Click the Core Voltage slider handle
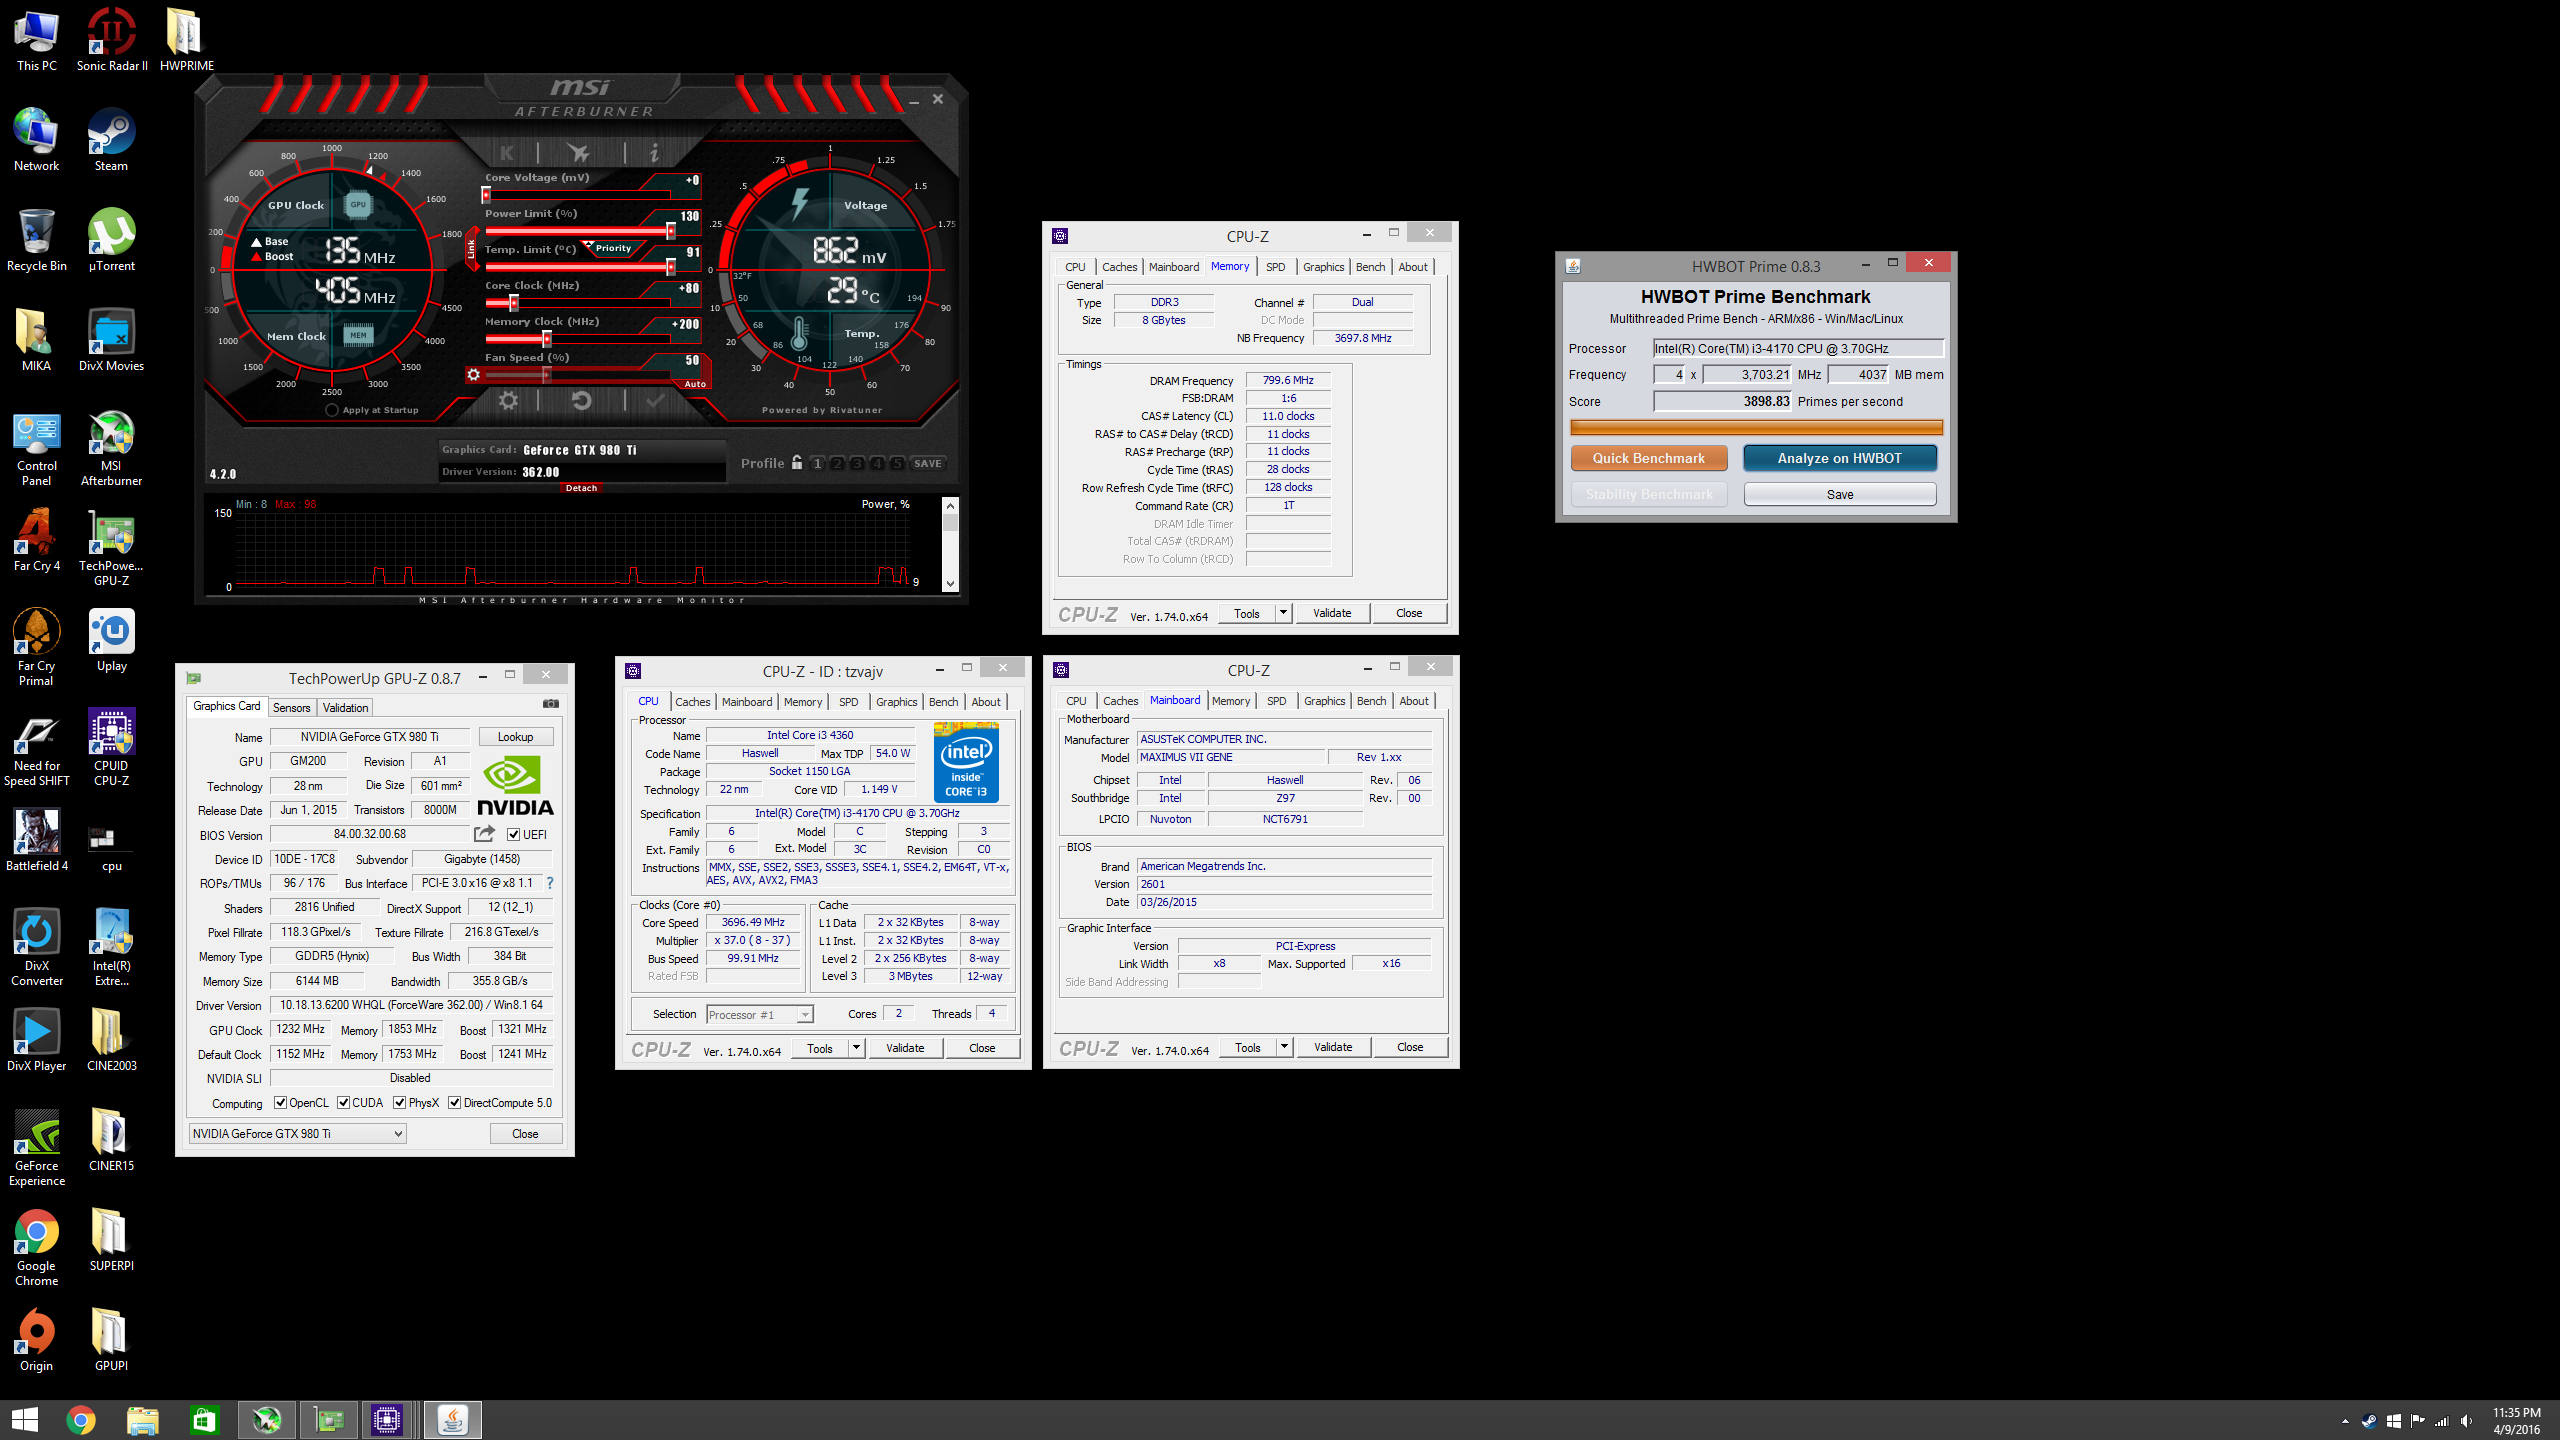Image resolution: width=2560 pixels, height=1440 pixels. click(487, 195)
